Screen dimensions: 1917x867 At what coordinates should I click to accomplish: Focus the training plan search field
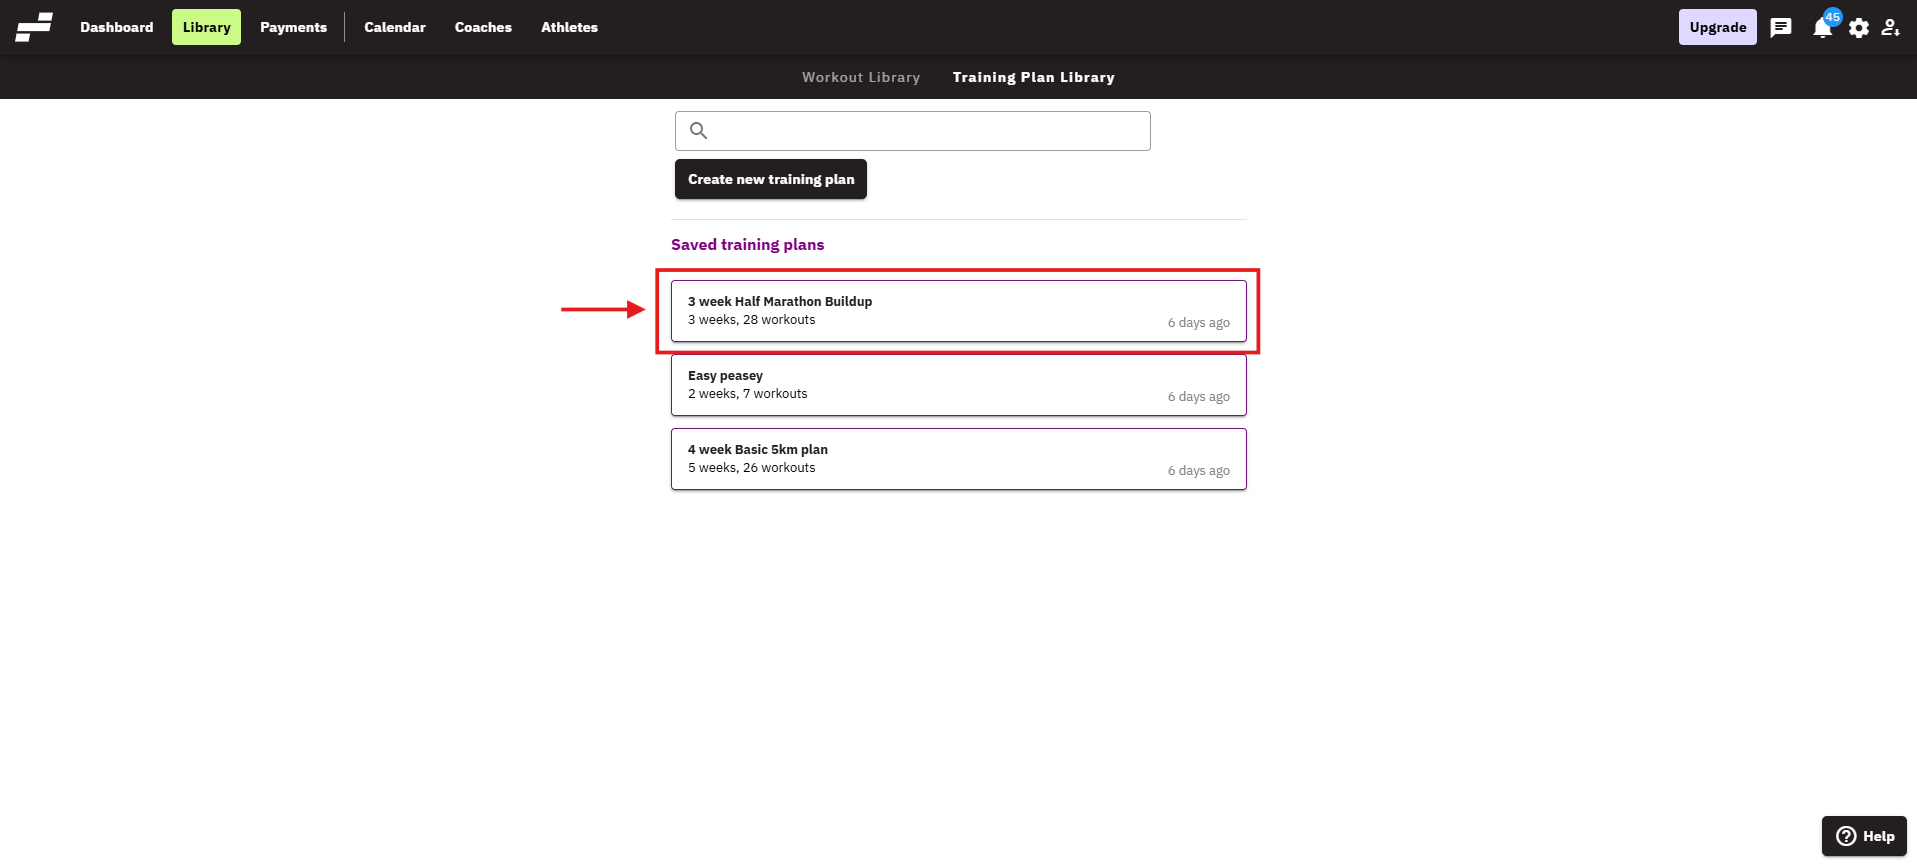912,131
